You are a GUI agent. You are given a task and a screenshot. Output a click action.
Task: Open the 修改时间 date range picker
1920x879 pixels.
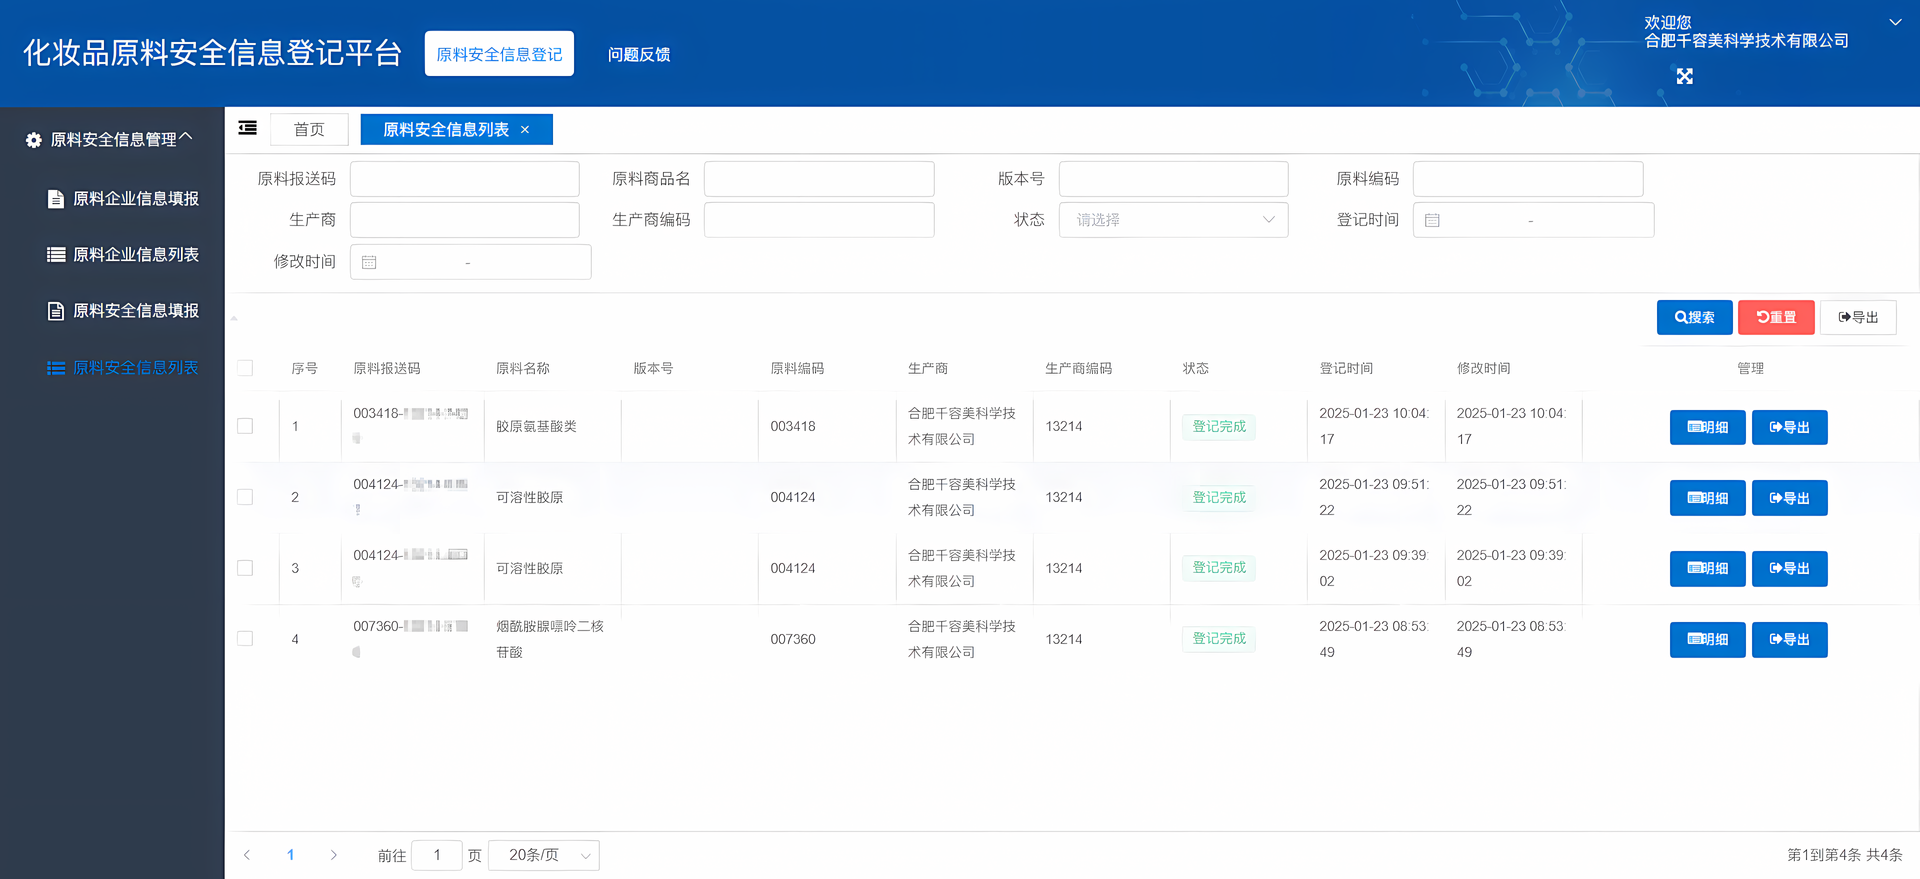(470, 262)
